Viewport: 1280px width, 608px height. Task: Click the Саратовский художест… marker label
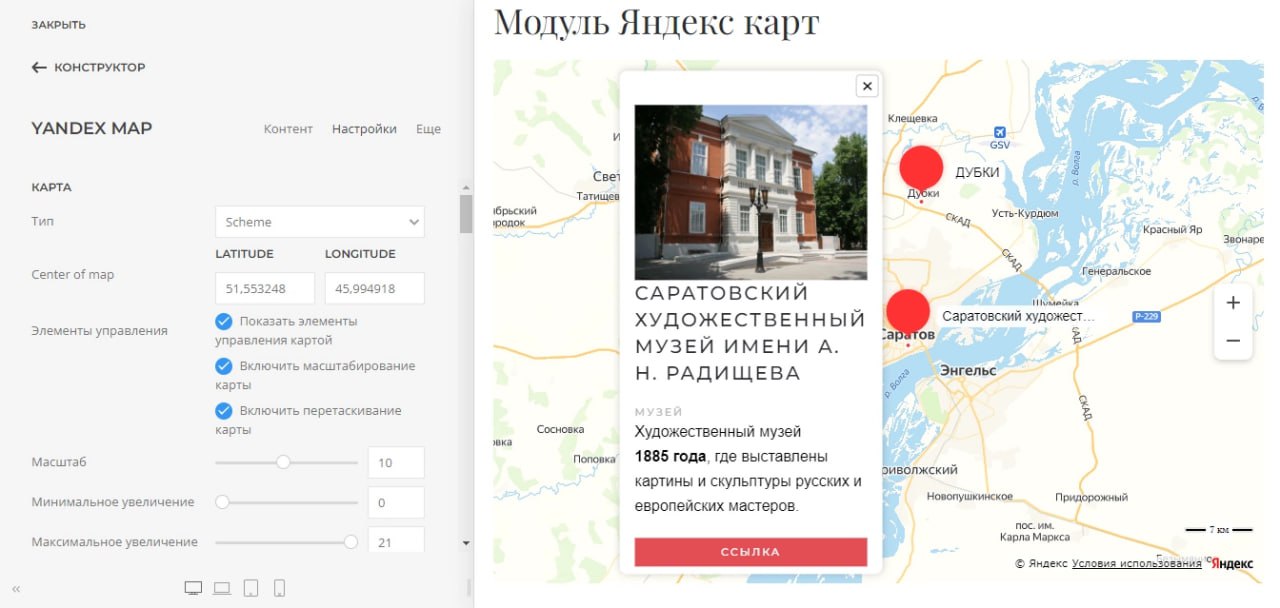tap(1018, 316)
